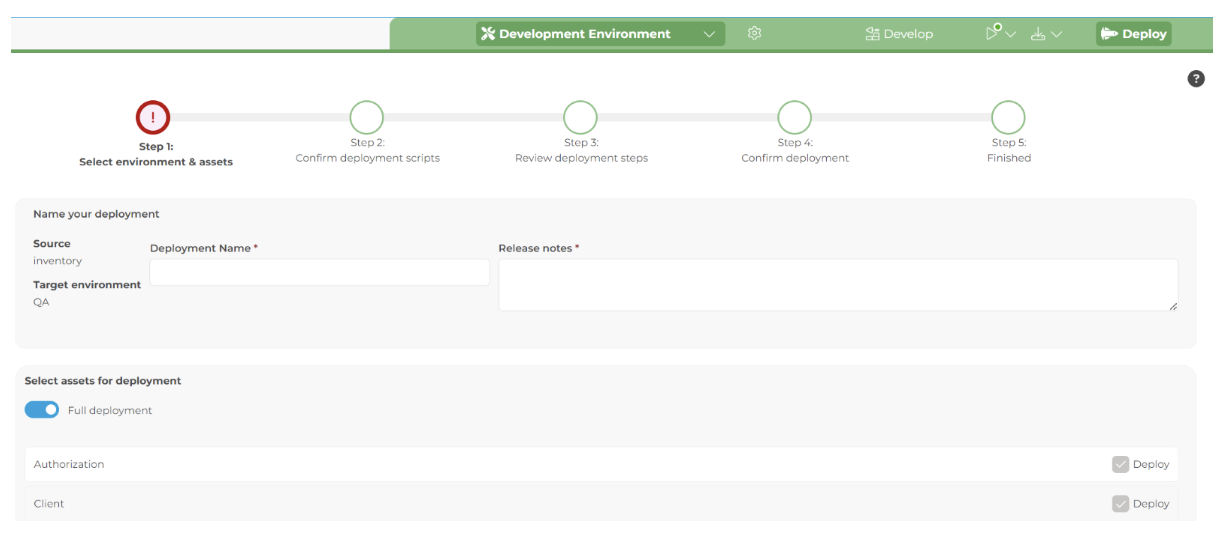This screenshot has height=544, width=1222.
Task: Expand the chevron next to run icon
Action: click(1011, 34)
